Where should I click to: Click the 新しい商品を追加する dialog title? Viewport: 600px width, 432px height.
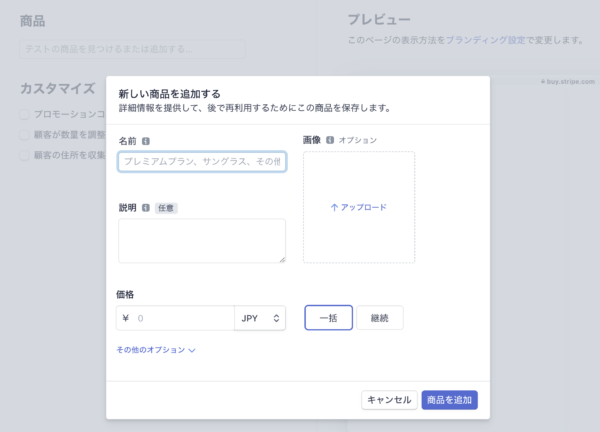pyautogui.click(x=170, y=94)
